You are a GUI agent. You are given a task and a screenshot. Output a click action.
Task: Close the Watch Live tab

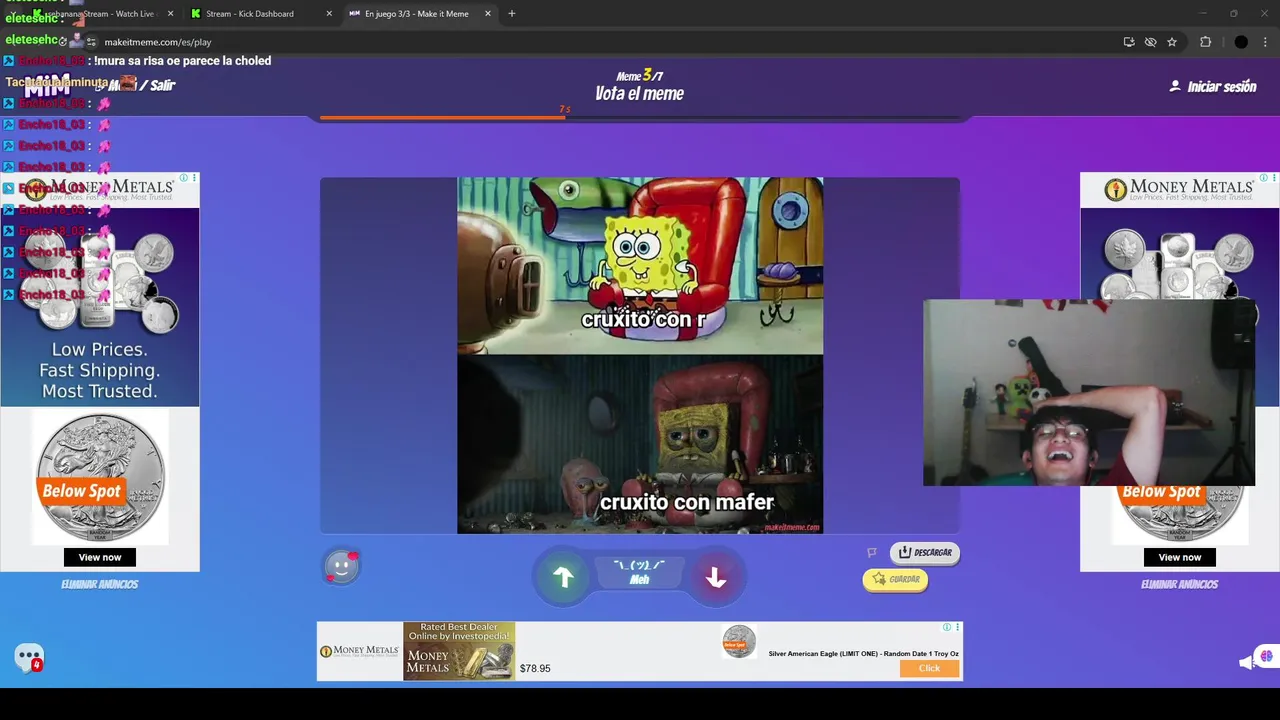click(x=170, y=14)
